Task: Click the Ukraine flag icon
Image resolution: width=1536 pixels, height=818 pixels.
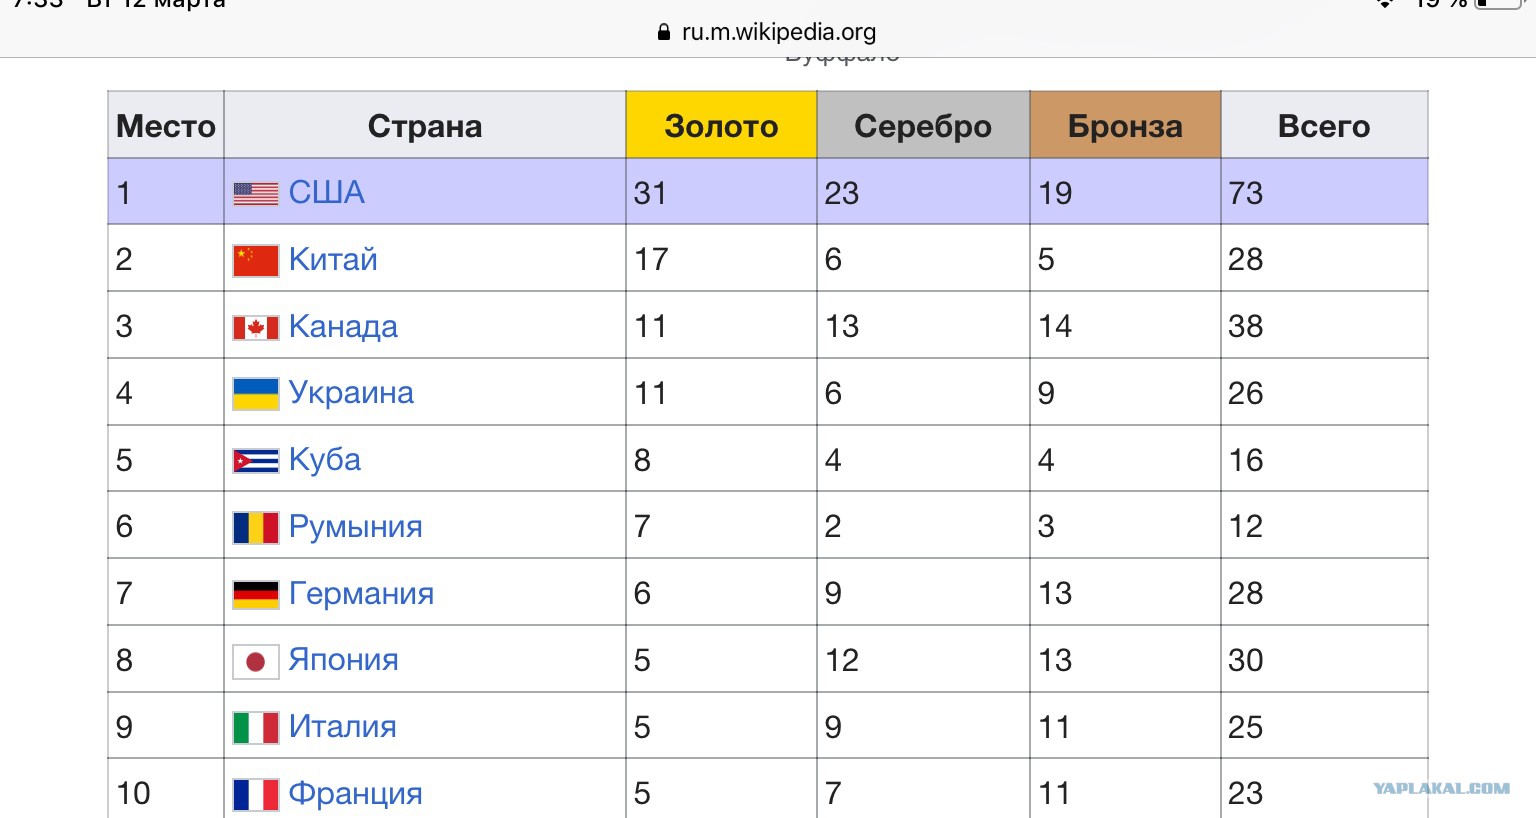Action: pos(256,394)
